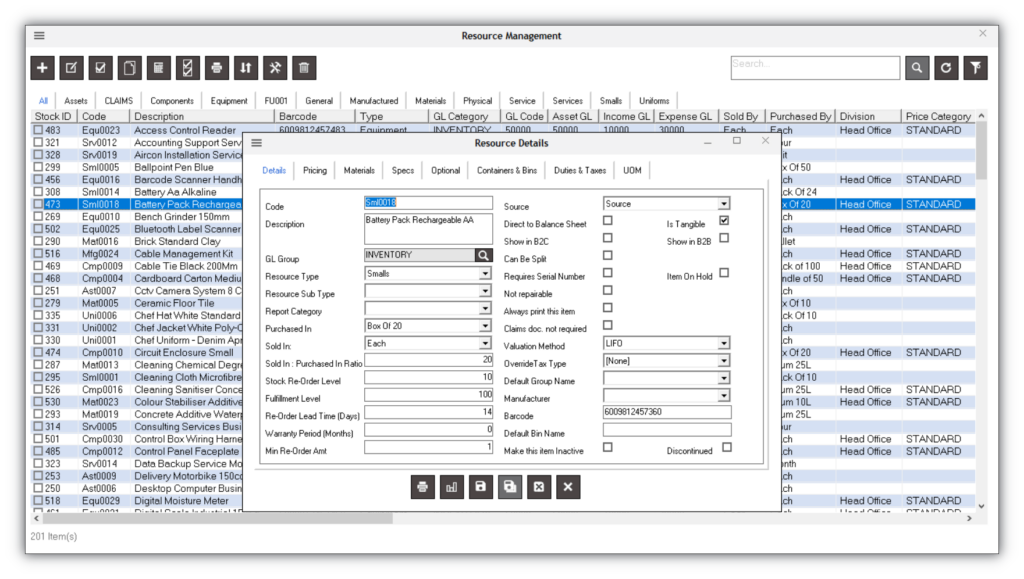Click the save disk icon in Resource Details
The height and width of the screenshot is (579, 1024).
pos(481,487)
